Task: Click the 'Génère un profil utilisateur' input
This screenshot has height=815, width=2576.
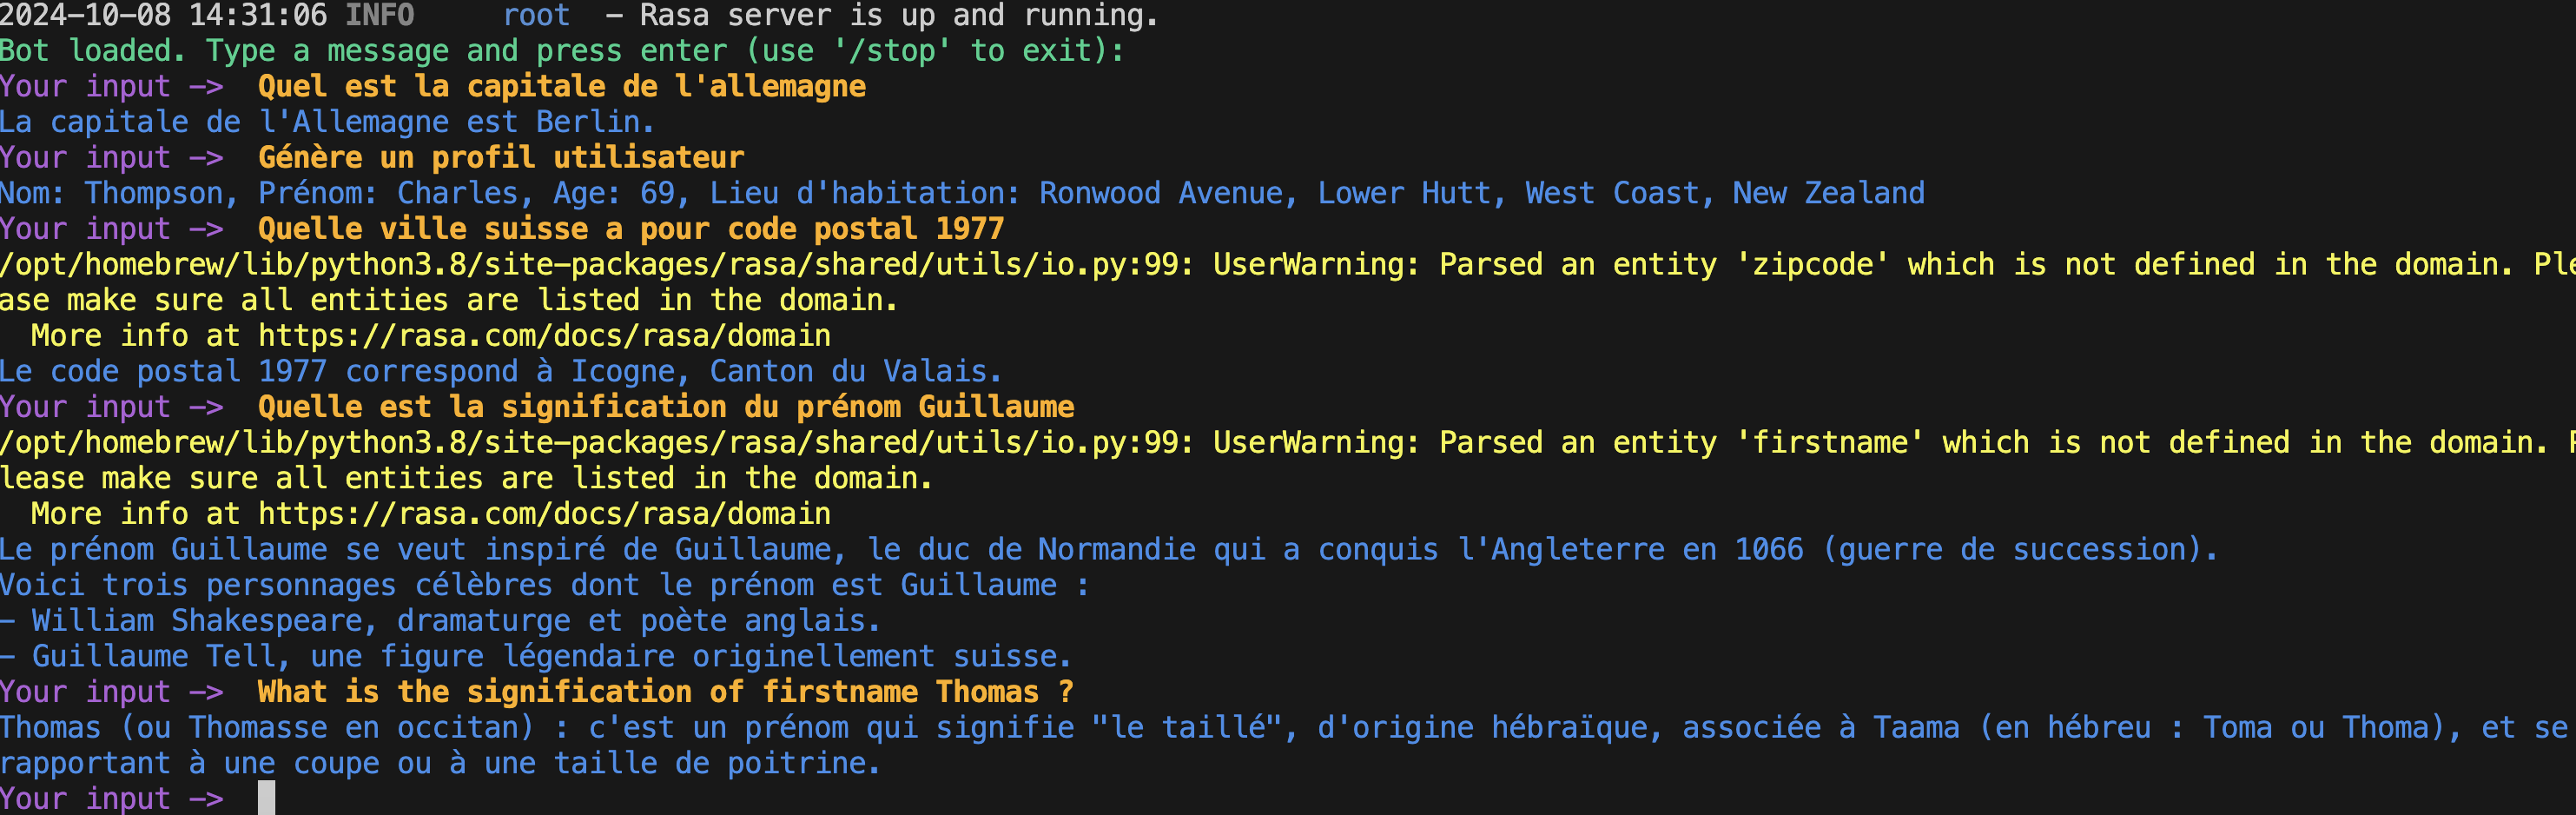Action: (500, 158)
